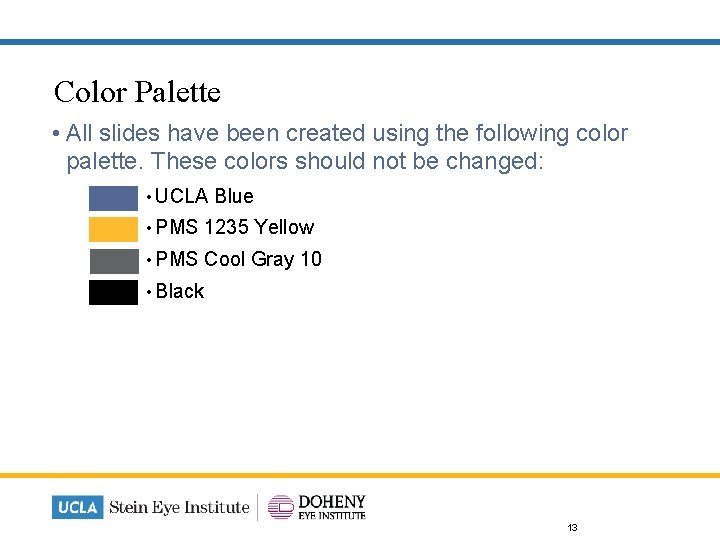
Task: Click the PMS 1235 Yellow swatch
Action: pyautogui.click(x=113, y=228)
